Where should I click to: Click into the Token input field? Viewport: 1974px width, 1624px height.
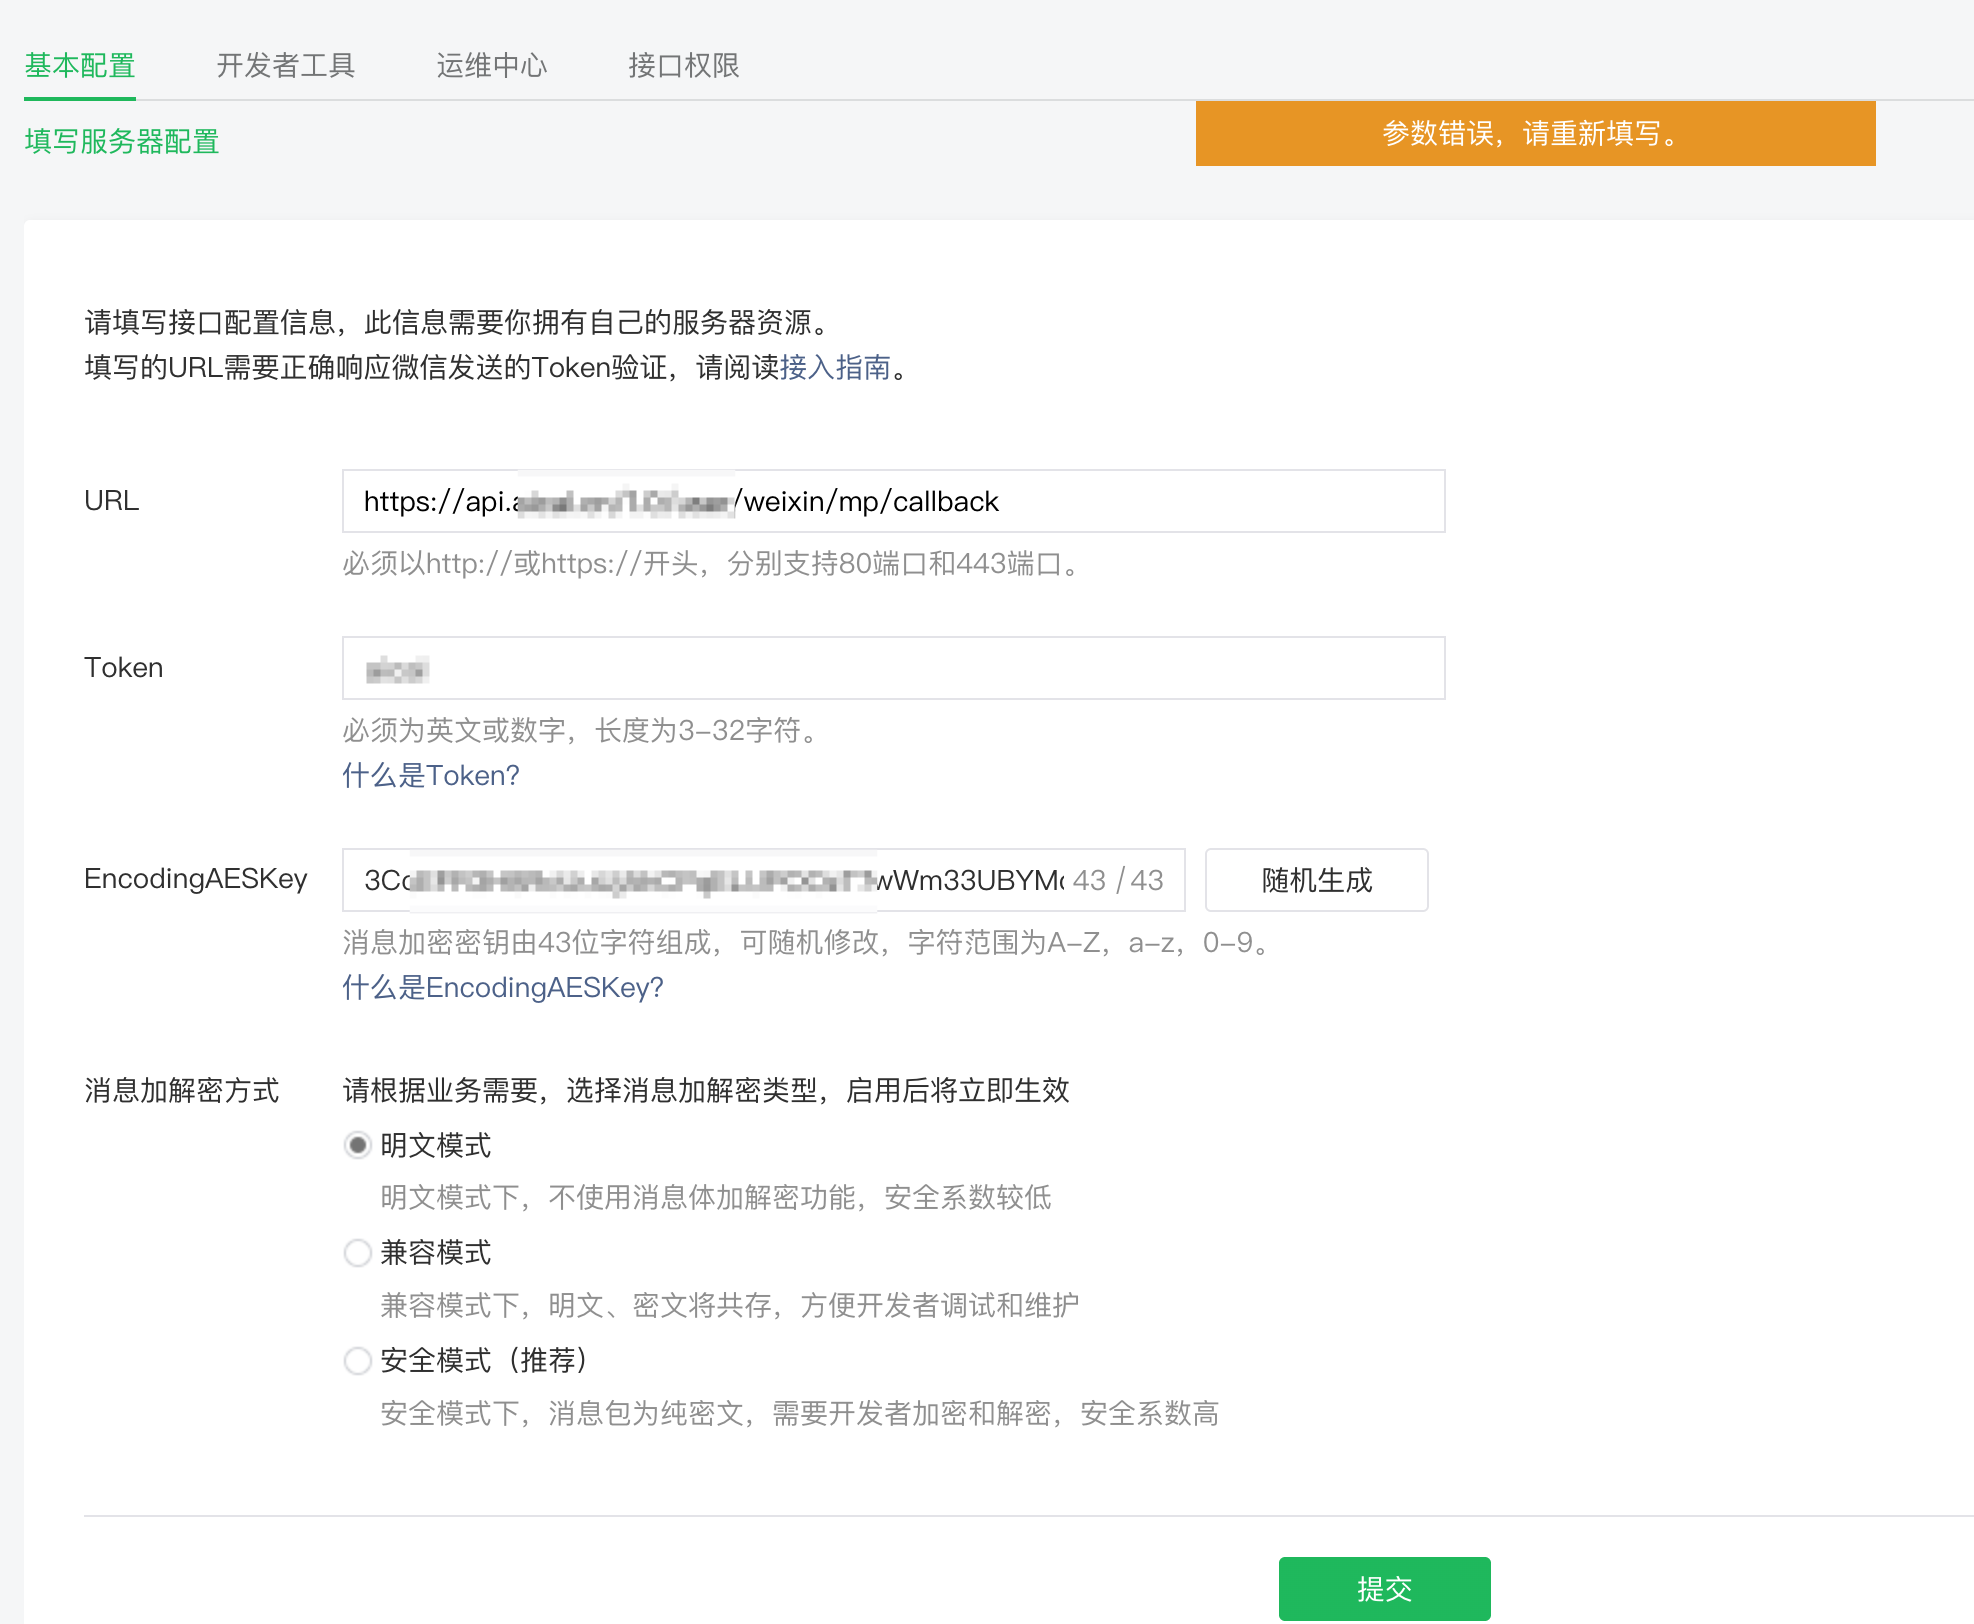pyautogui.click(x=892, y=668)
